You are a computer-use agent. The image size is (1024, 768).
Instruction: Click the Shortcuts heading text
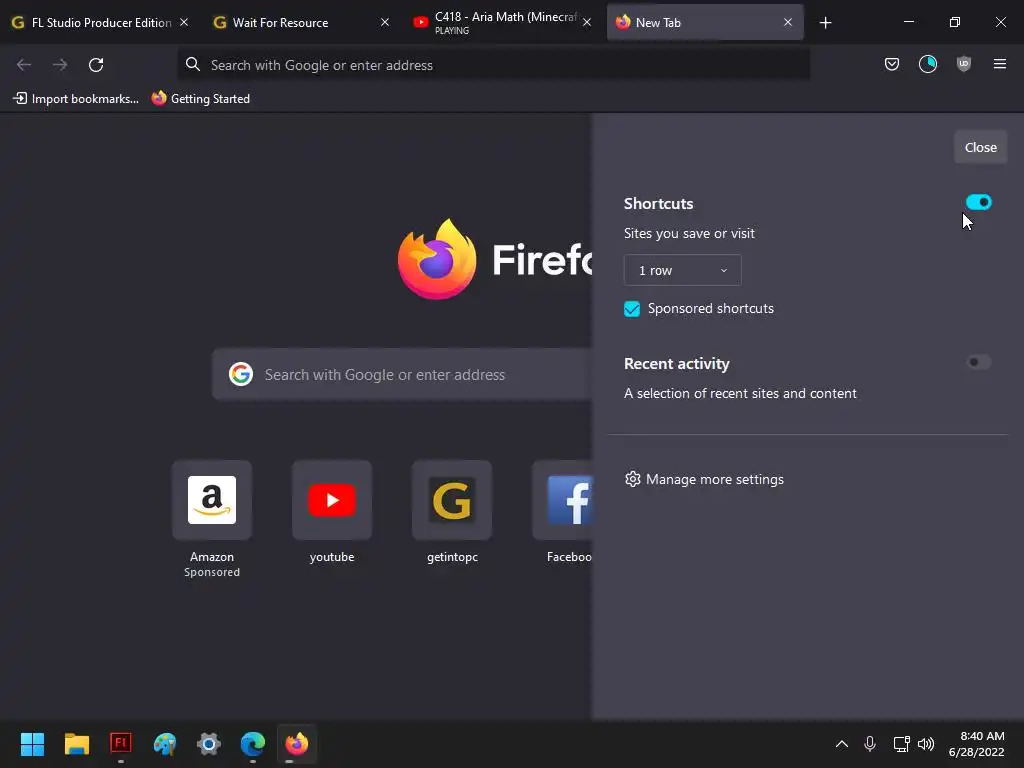click(x=658, y=203)
